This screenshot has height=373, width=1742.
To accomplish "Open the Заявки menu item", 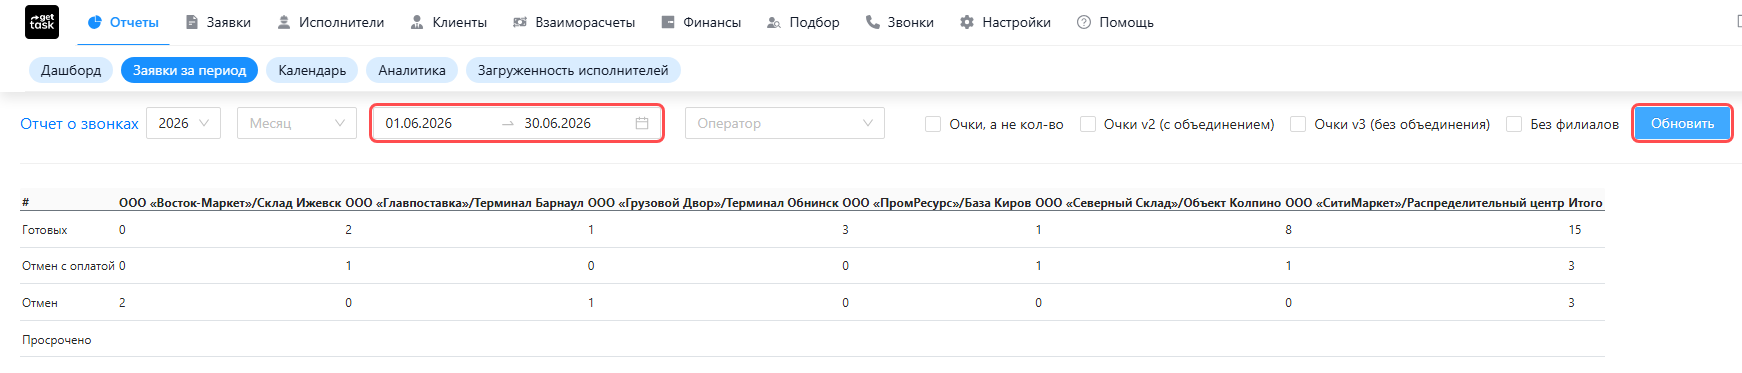I will pyautogui.click(x=218, y=22).
